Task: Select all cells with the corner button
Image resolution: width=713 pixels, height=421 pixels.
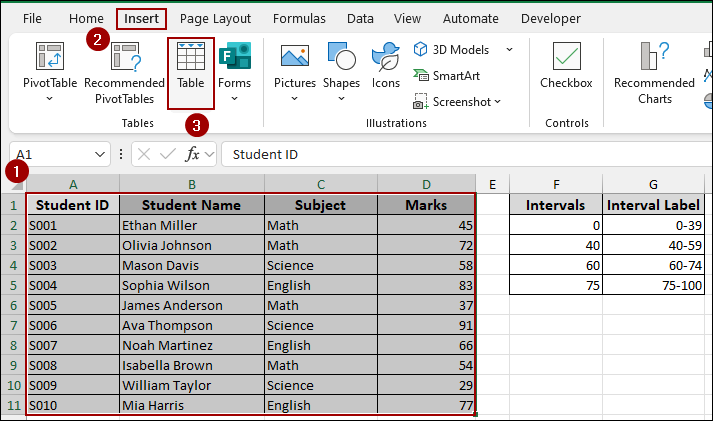Action: click(x=16, y=185)
